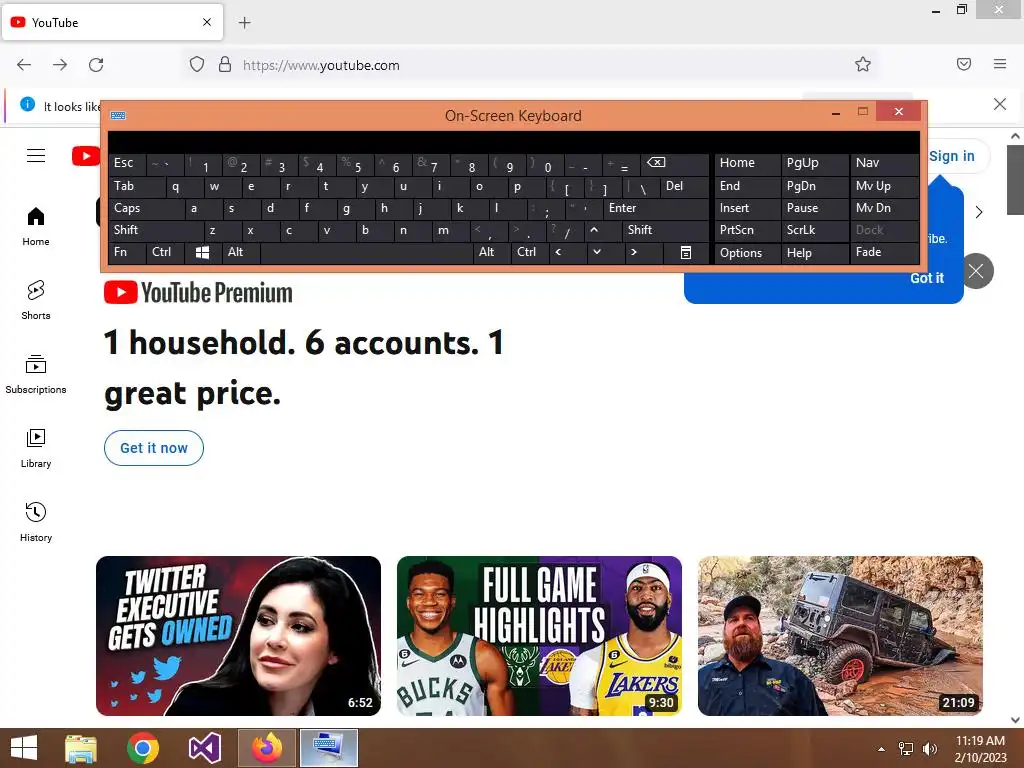Click the Esc key on On-Screen Keyboard
This screenshot has width=1024, height=768.
pos(127,163)
